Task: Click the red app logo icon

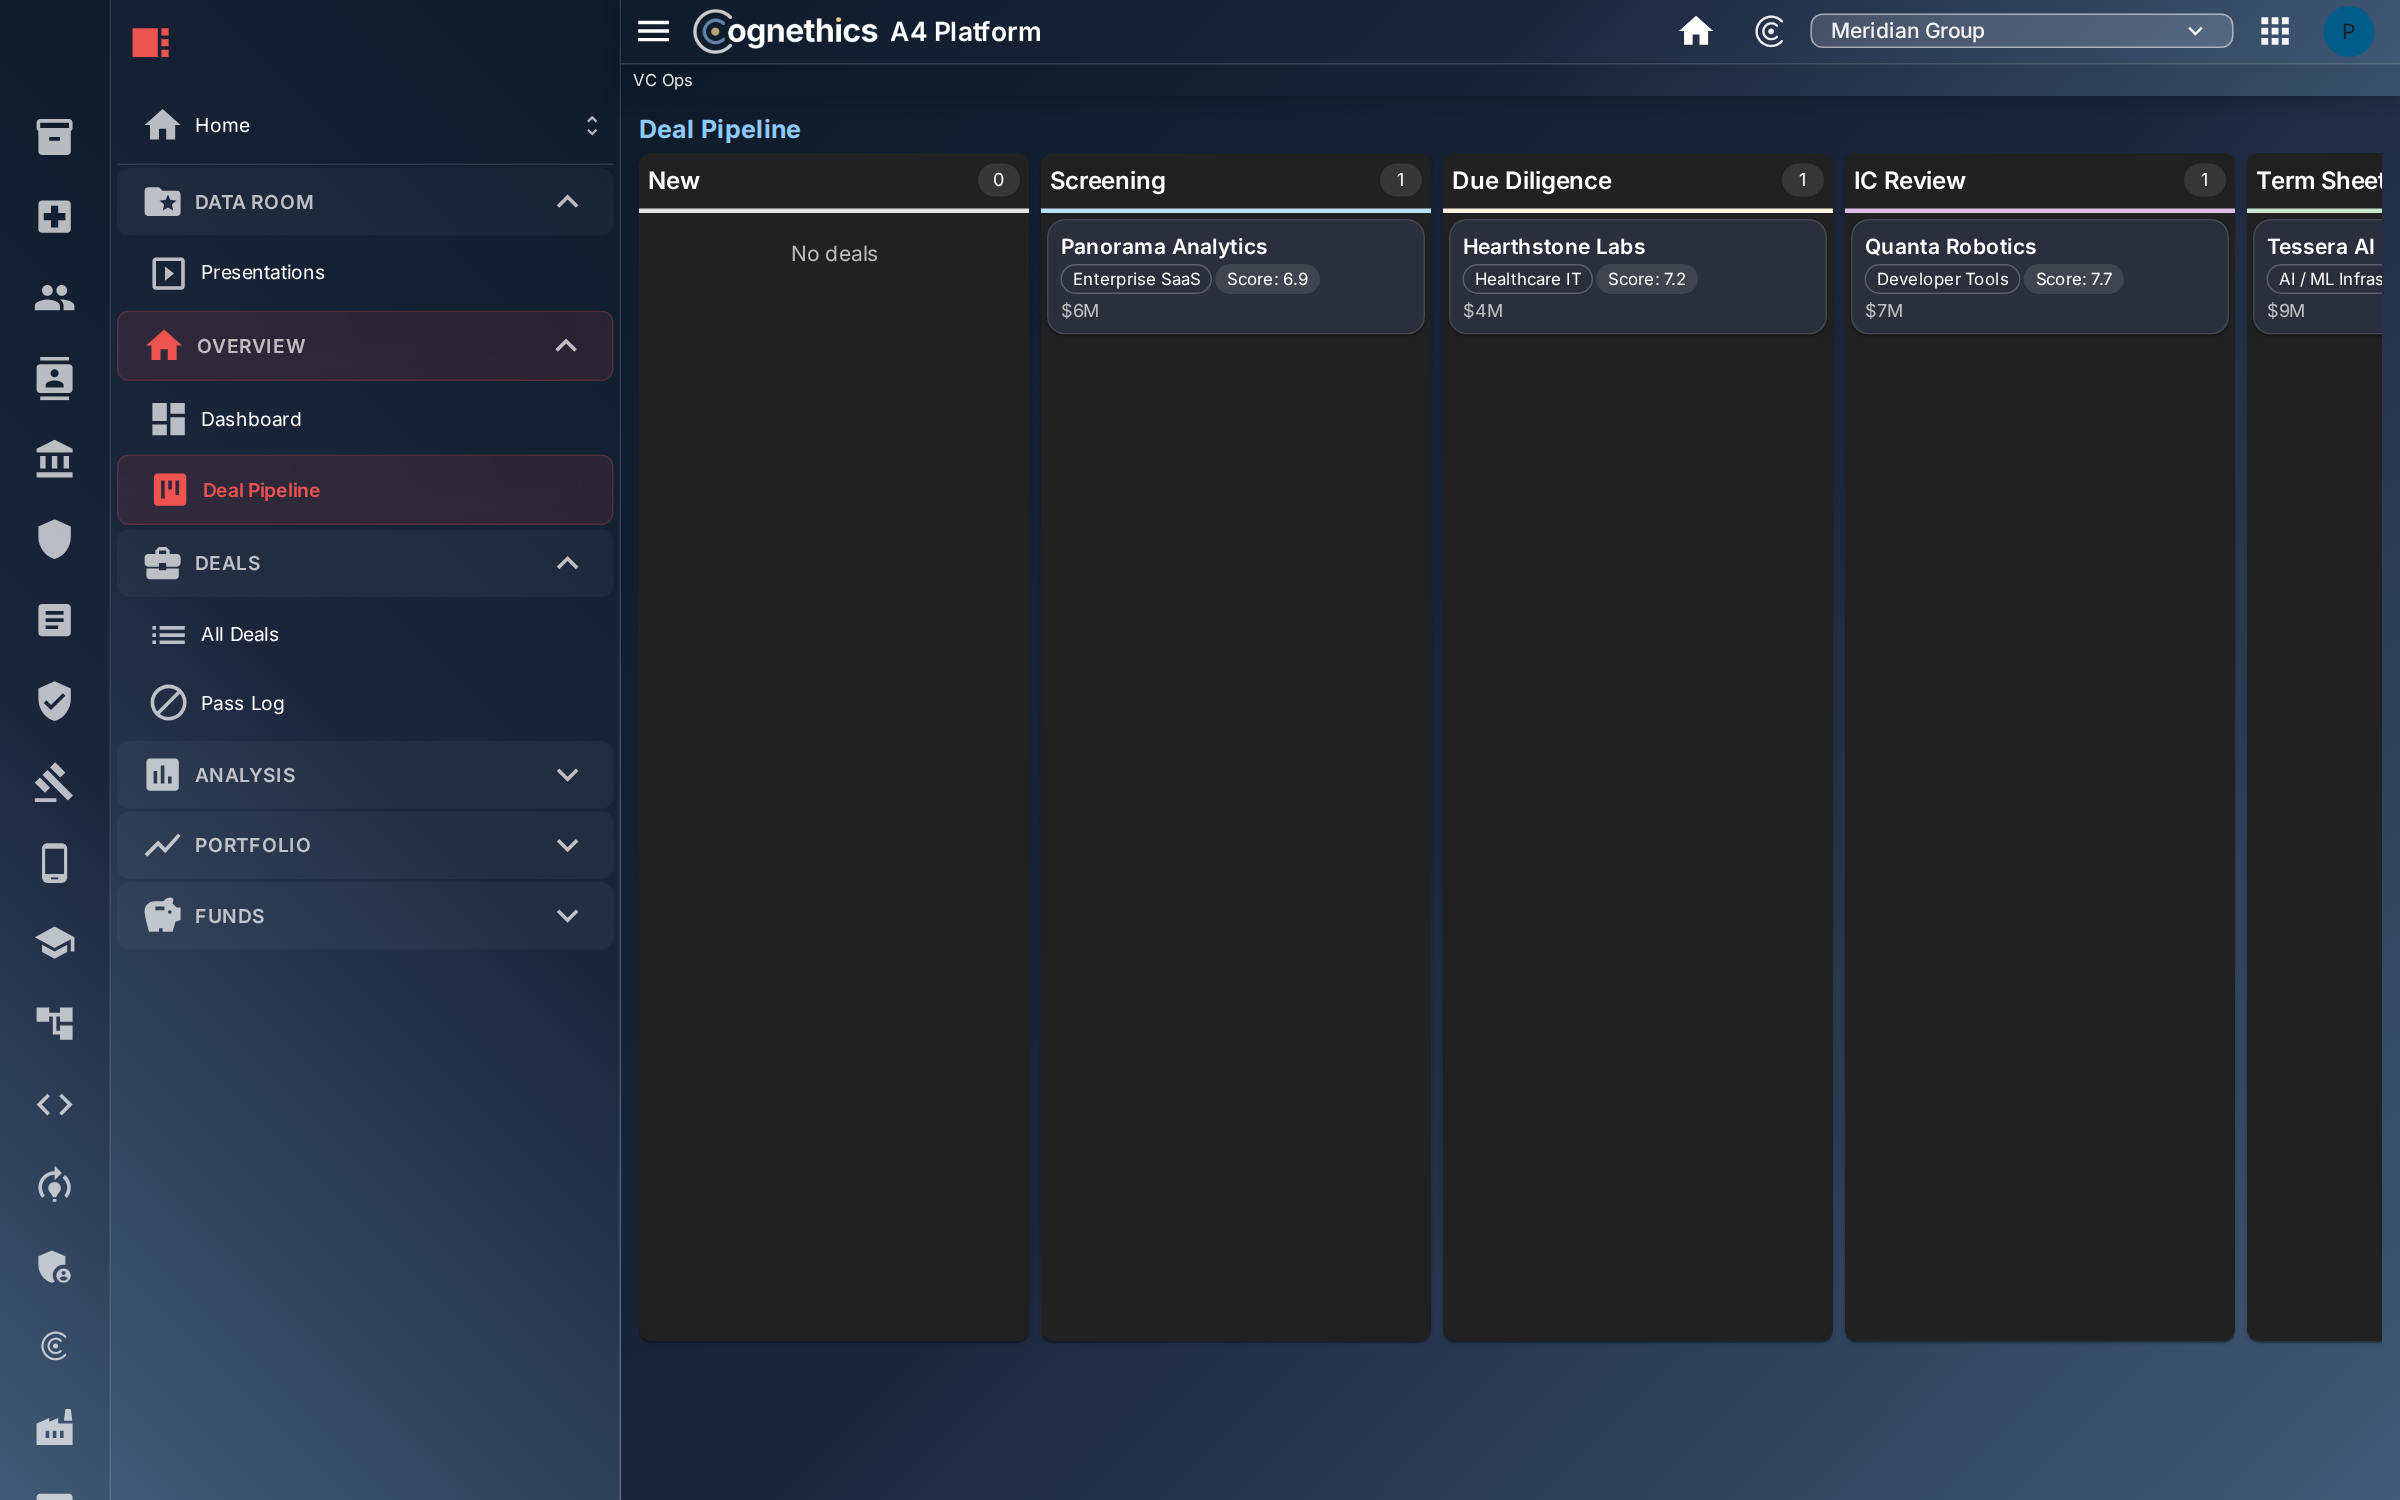Action: 151,42
